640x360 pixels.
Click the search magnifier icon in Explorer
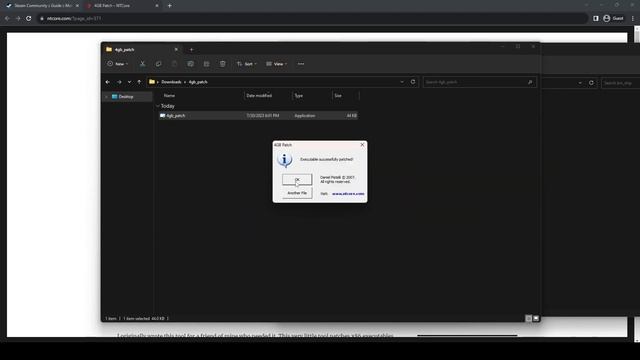(x=530, y=82)
